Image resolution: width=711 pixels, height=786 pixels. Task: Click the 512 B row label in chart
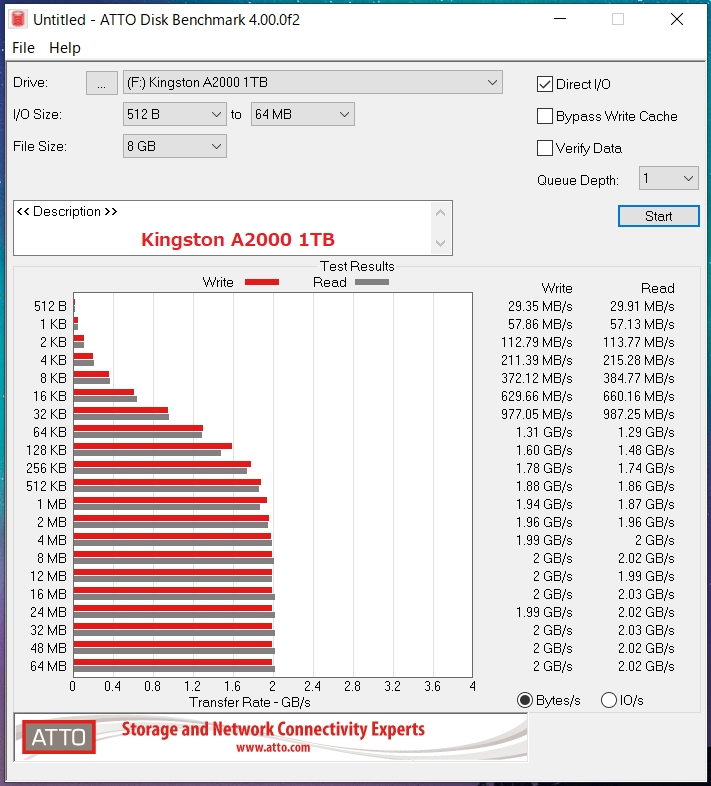click(50, 306)
